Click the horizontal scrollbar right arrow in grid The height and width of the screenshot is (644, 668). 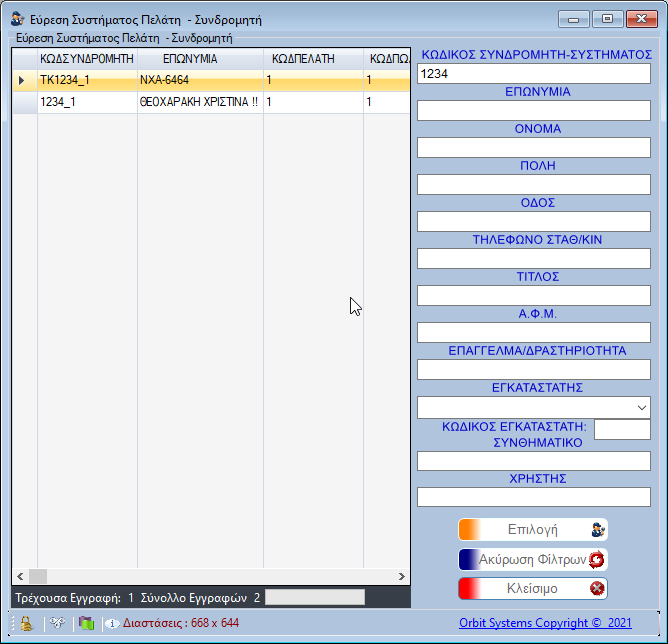(402, 576)
